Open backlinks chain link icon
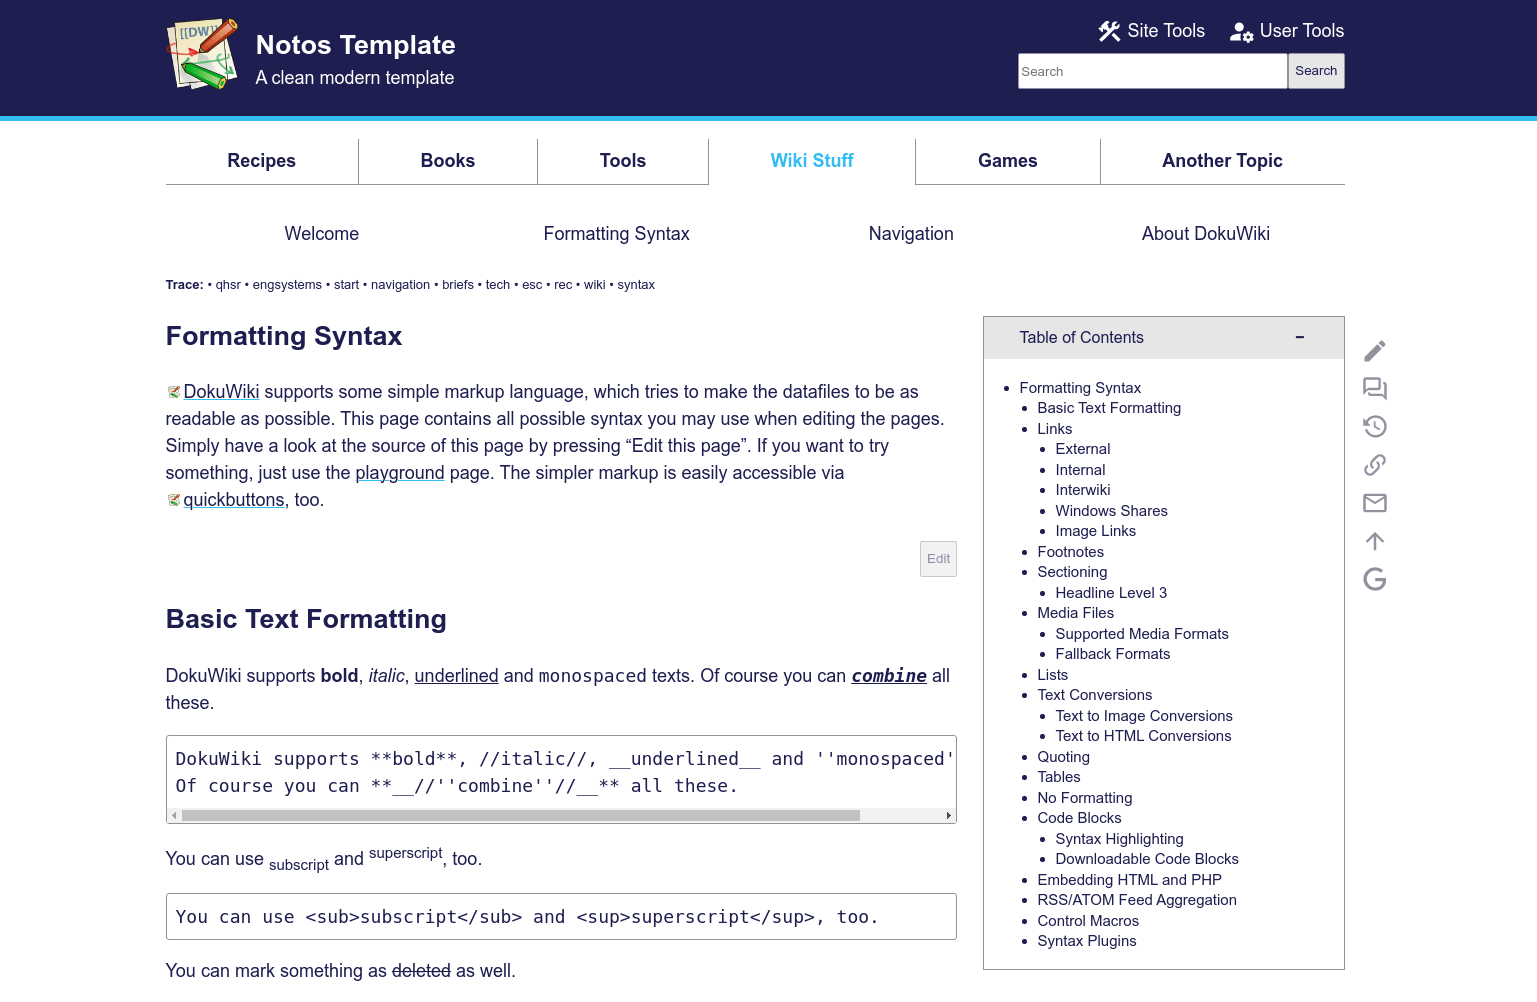This screenshot has width=1537, height=1002. point(1375,465)
